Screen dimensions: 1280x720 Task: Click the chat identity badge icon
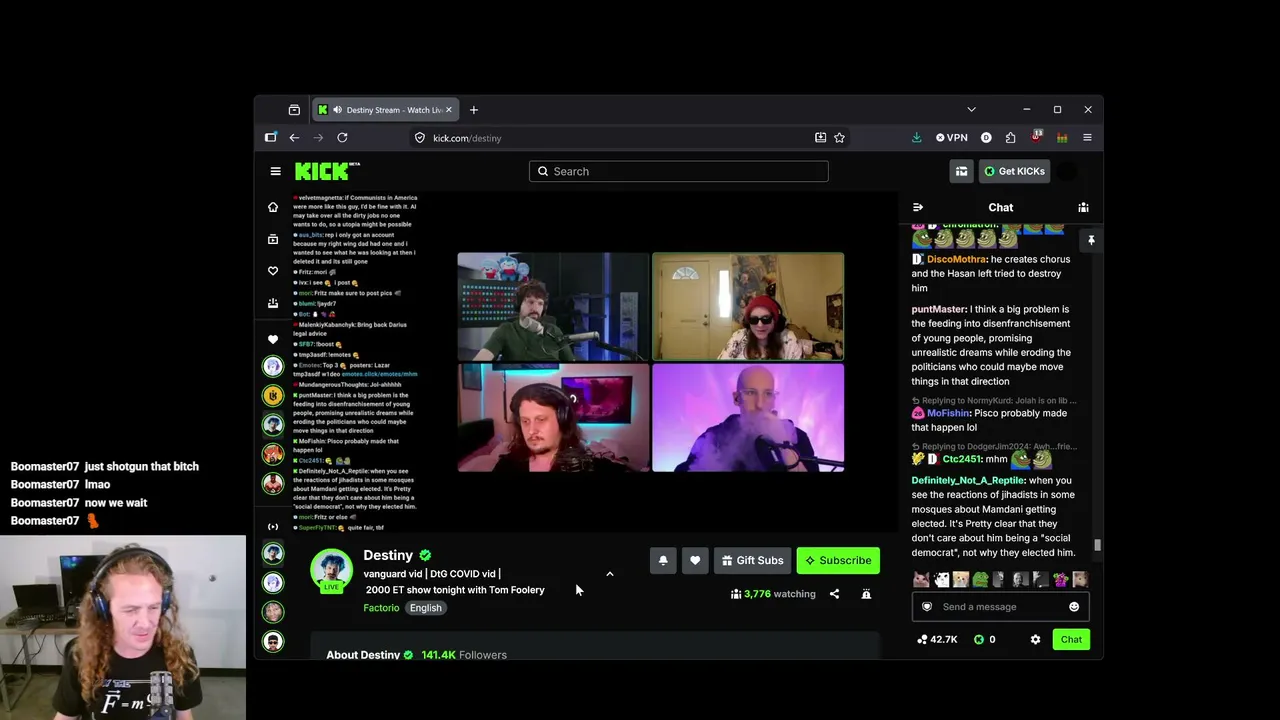927,607
